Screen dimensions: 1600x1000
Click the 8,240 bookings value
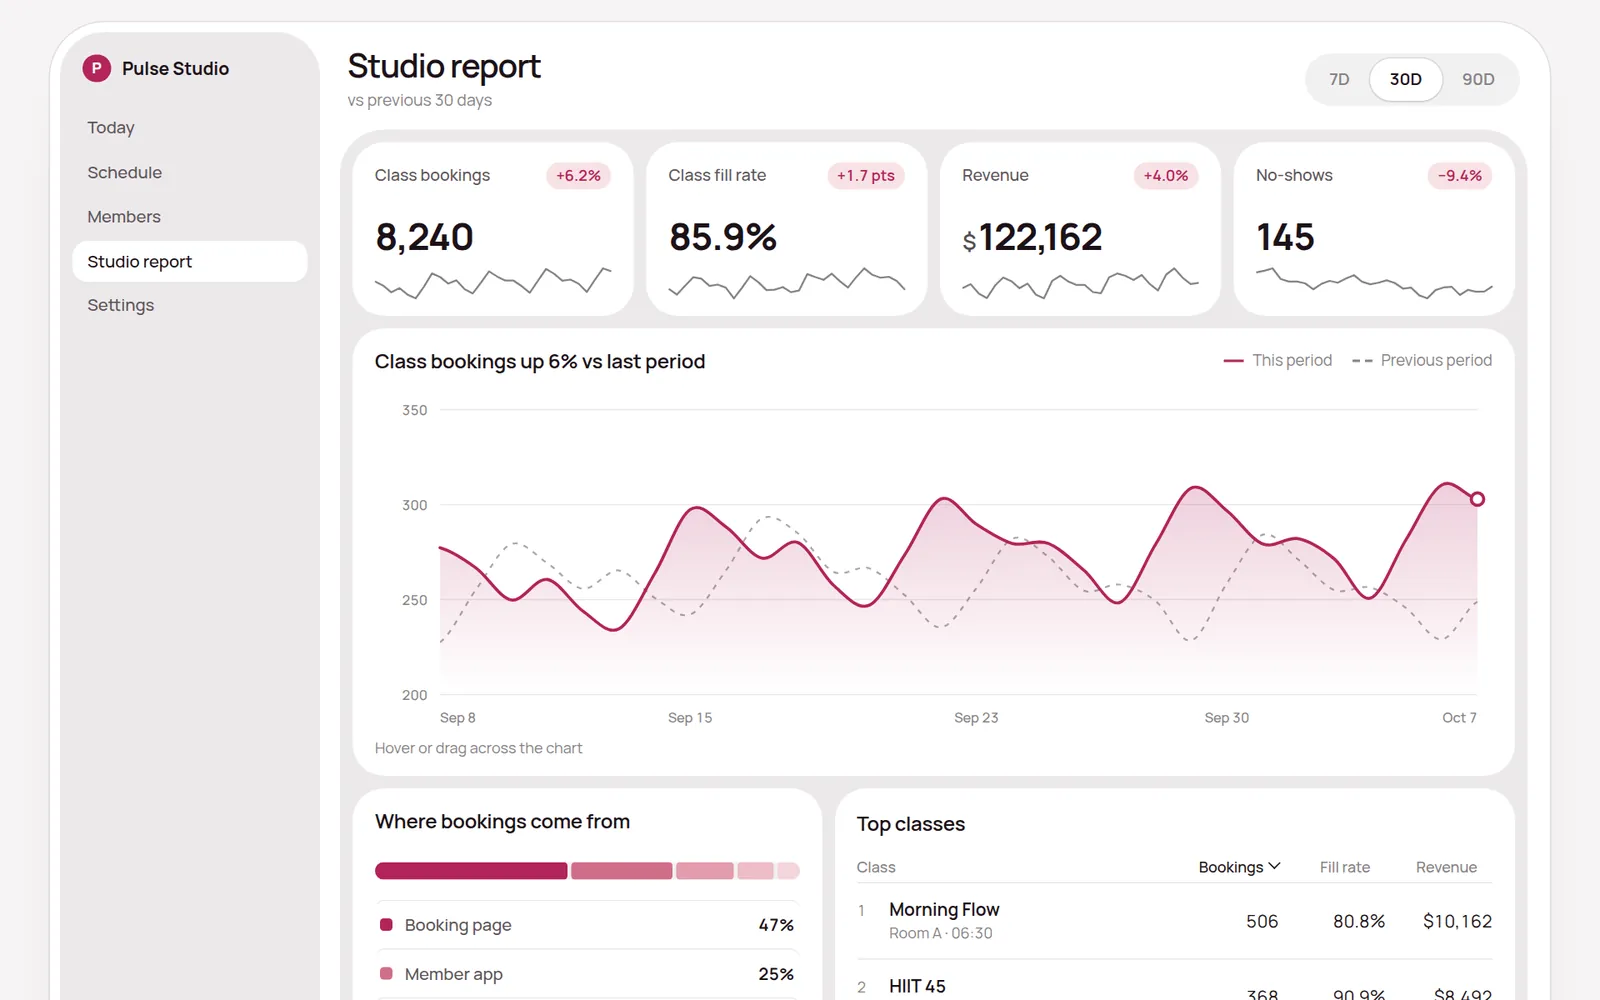[424, 238]
